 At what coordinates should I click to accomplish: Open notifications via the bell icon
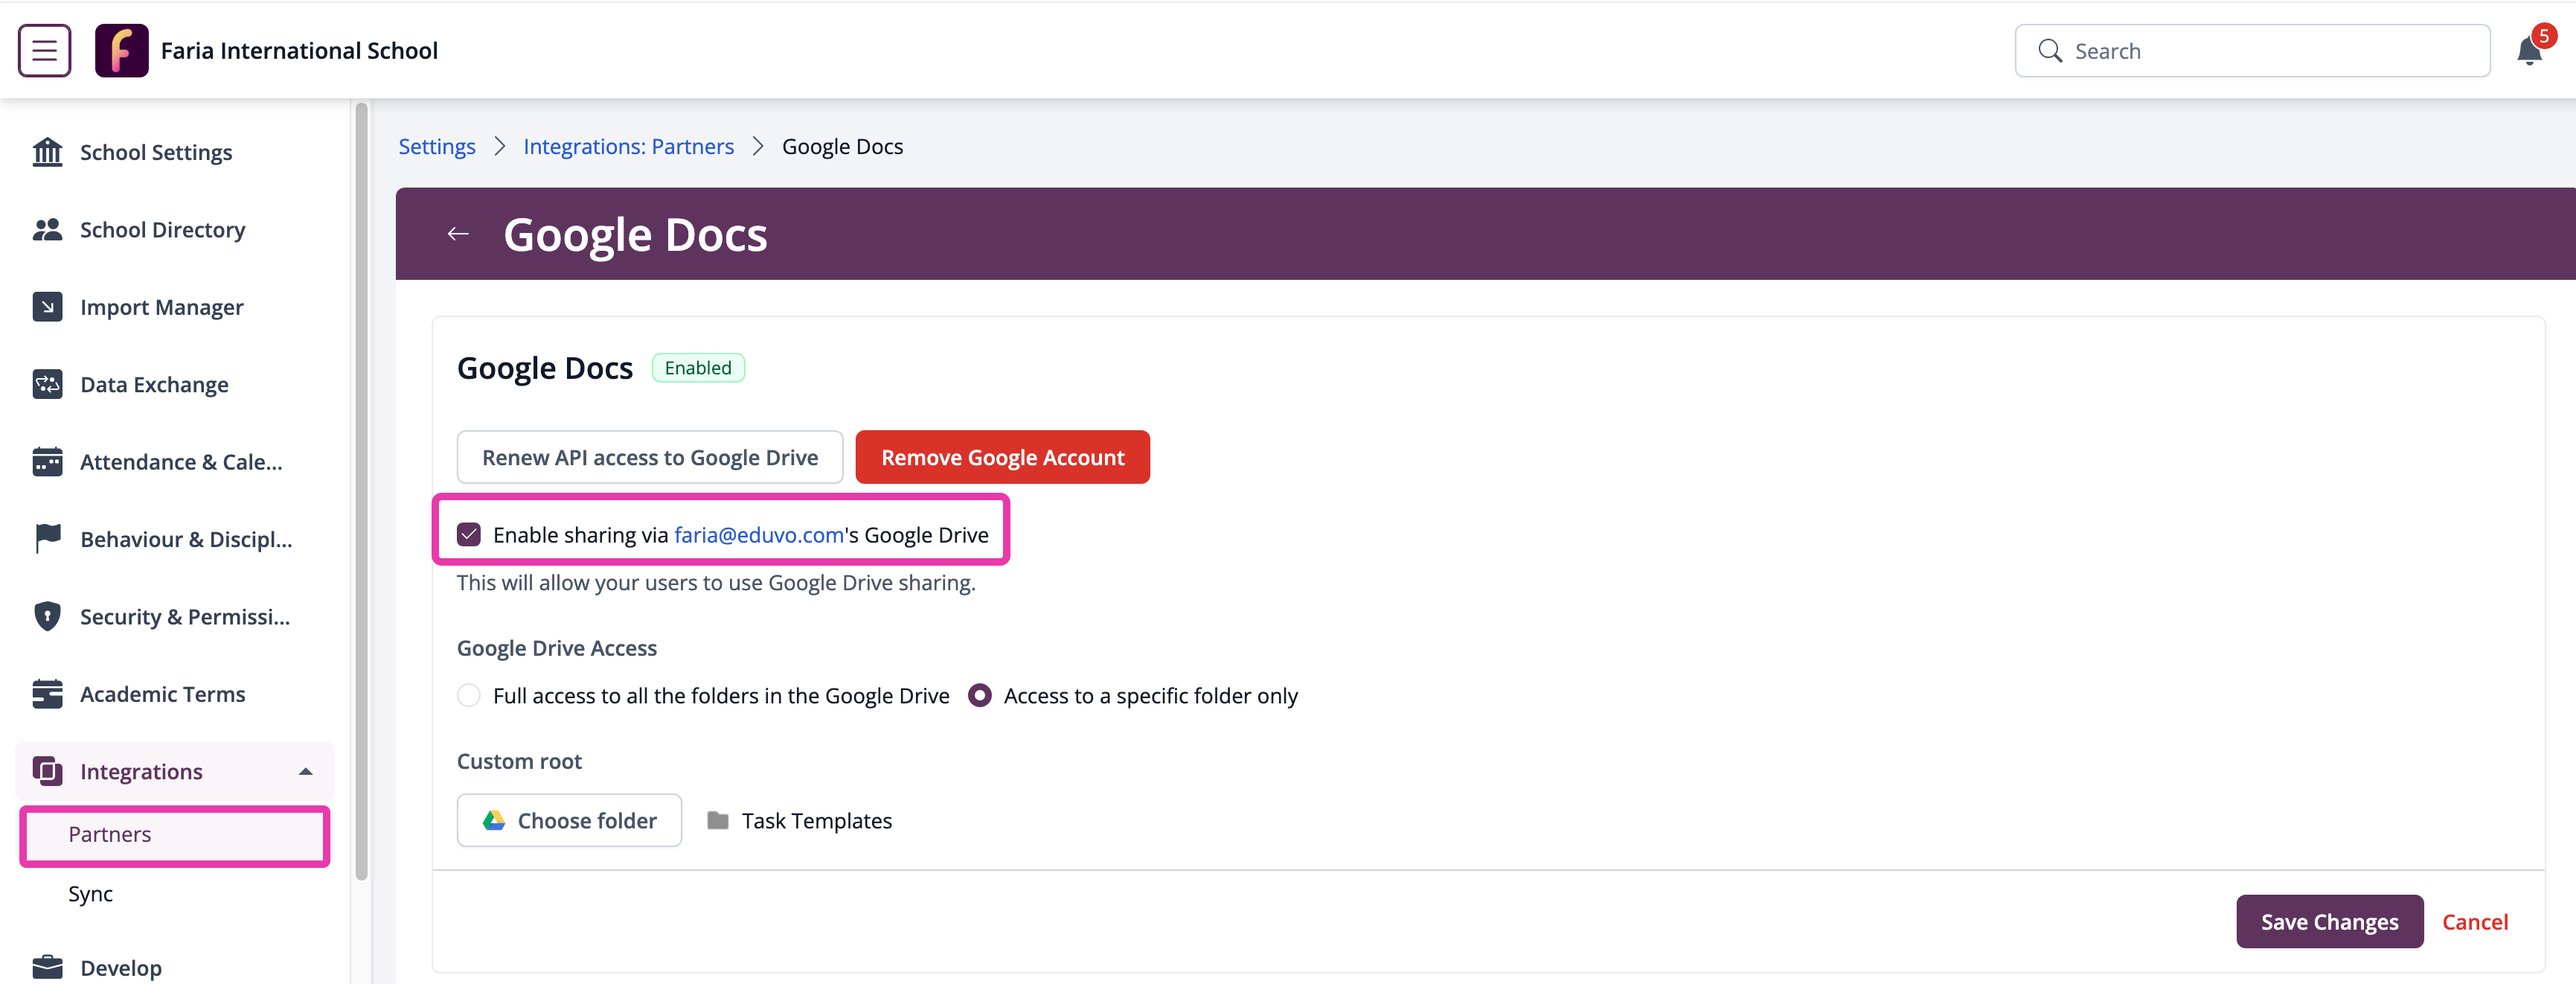click(x=2528, y=50)
